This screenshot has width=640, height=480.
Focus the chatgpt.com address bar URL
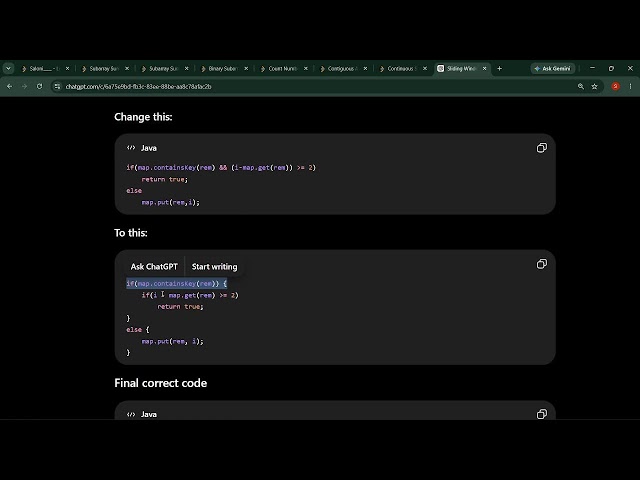[x=138, y=87]
